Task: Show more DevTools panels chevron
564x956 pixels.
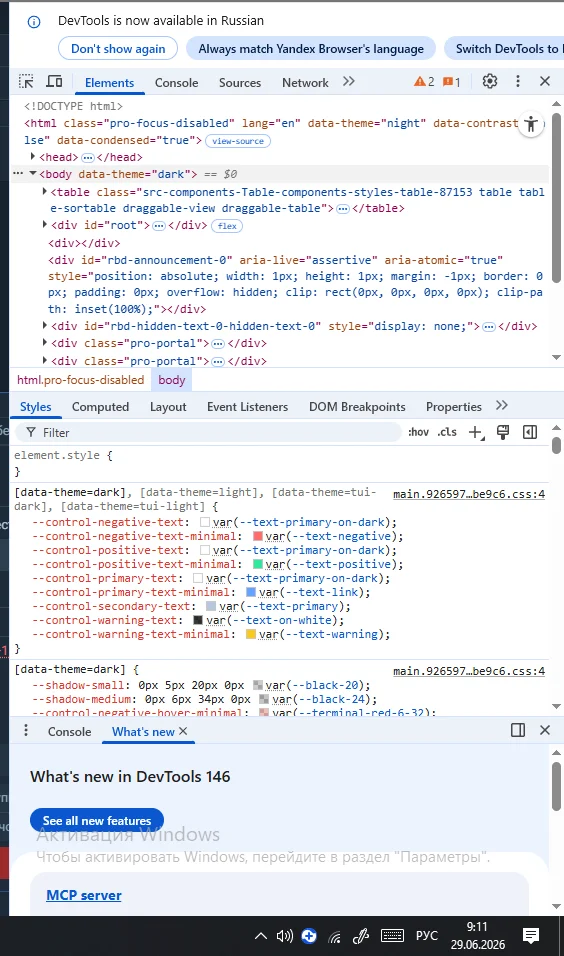Action: pos(349,82)
